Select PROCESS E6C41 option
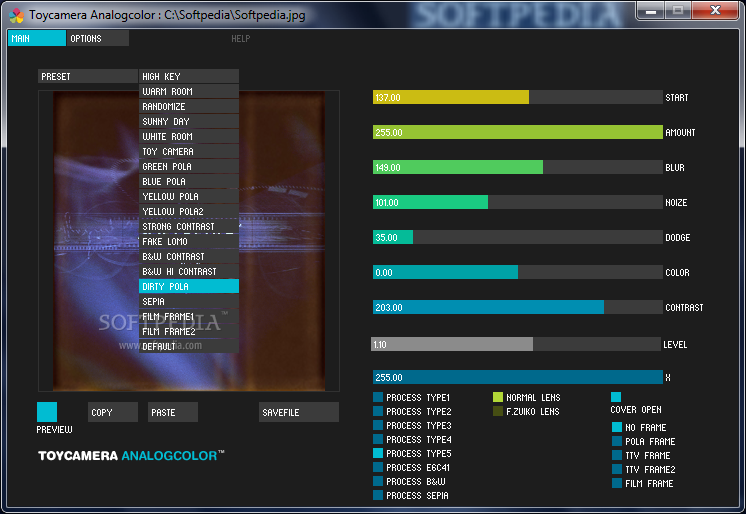 point(378,467)
